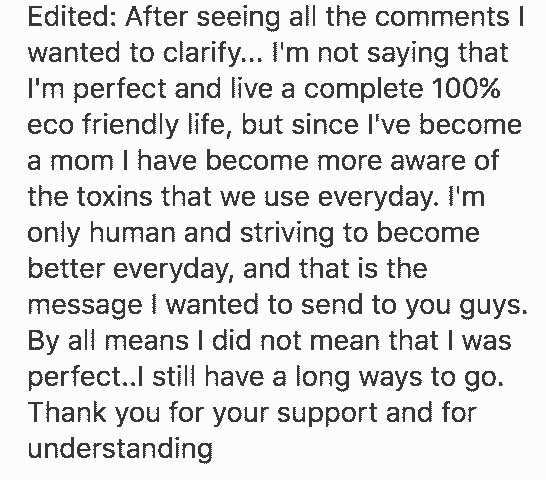Screen dimensions: 546x480
Task: Click the word "toxins" in the text
Action: point(114,196)
